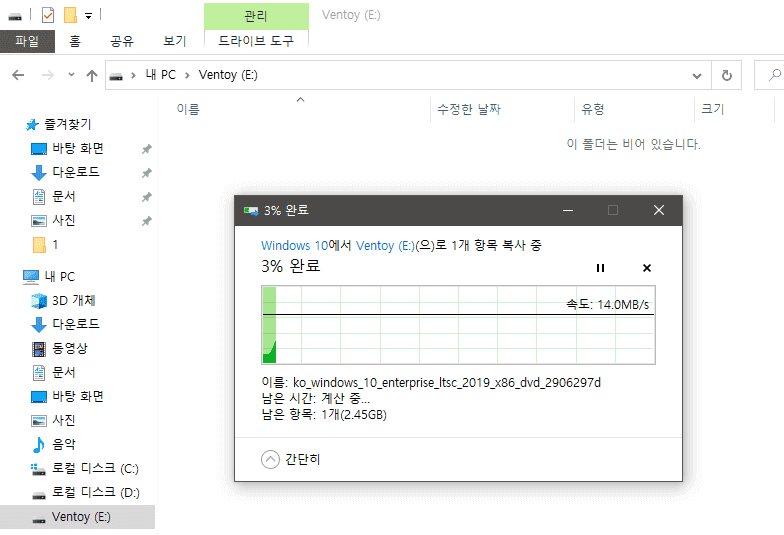Open 로컬 디스크 (C:)

[95, 468]
